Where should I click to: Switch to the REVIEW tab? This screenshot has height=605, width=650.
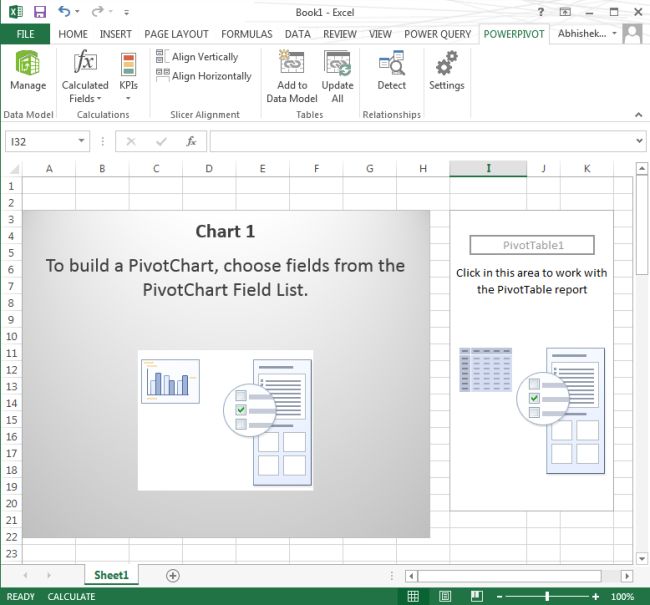click(340, 34)
